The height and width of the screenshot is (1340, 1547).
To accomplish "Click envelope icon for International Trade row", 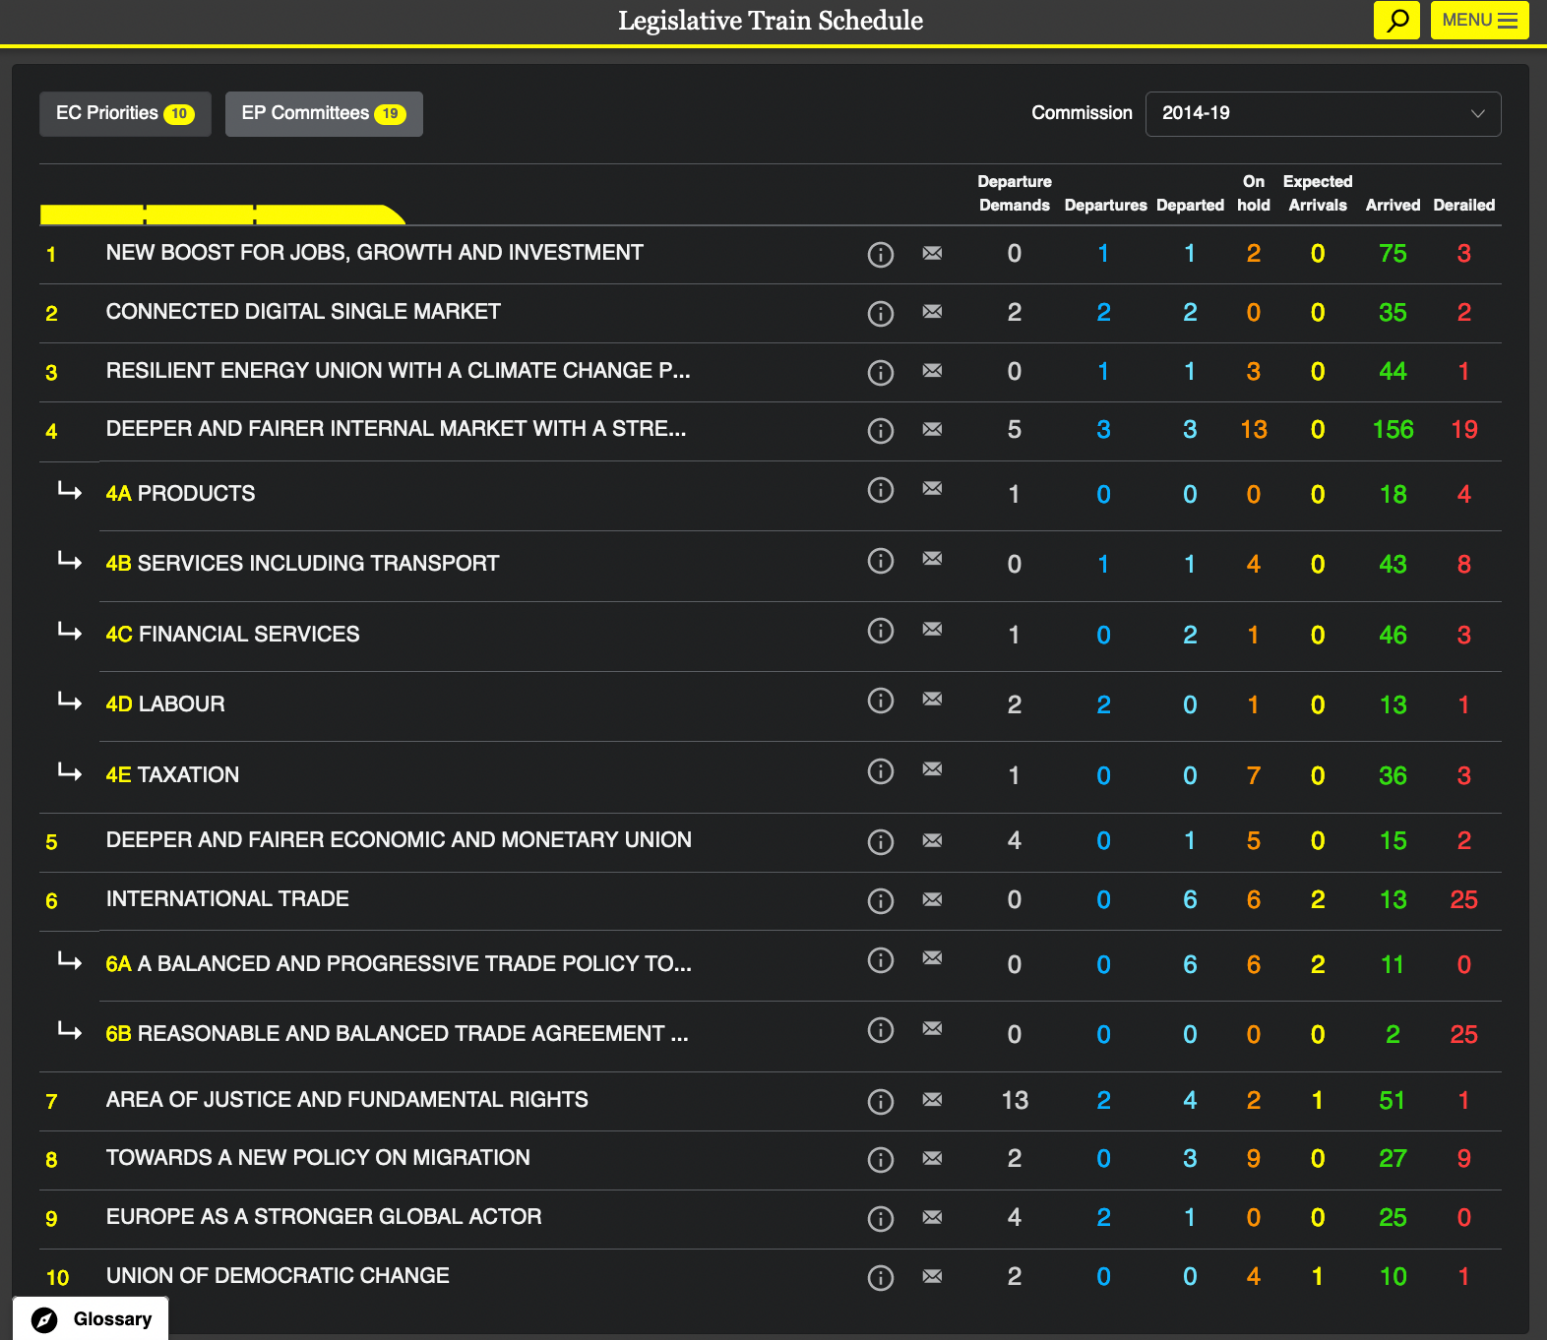I will (x=932, y=900).
